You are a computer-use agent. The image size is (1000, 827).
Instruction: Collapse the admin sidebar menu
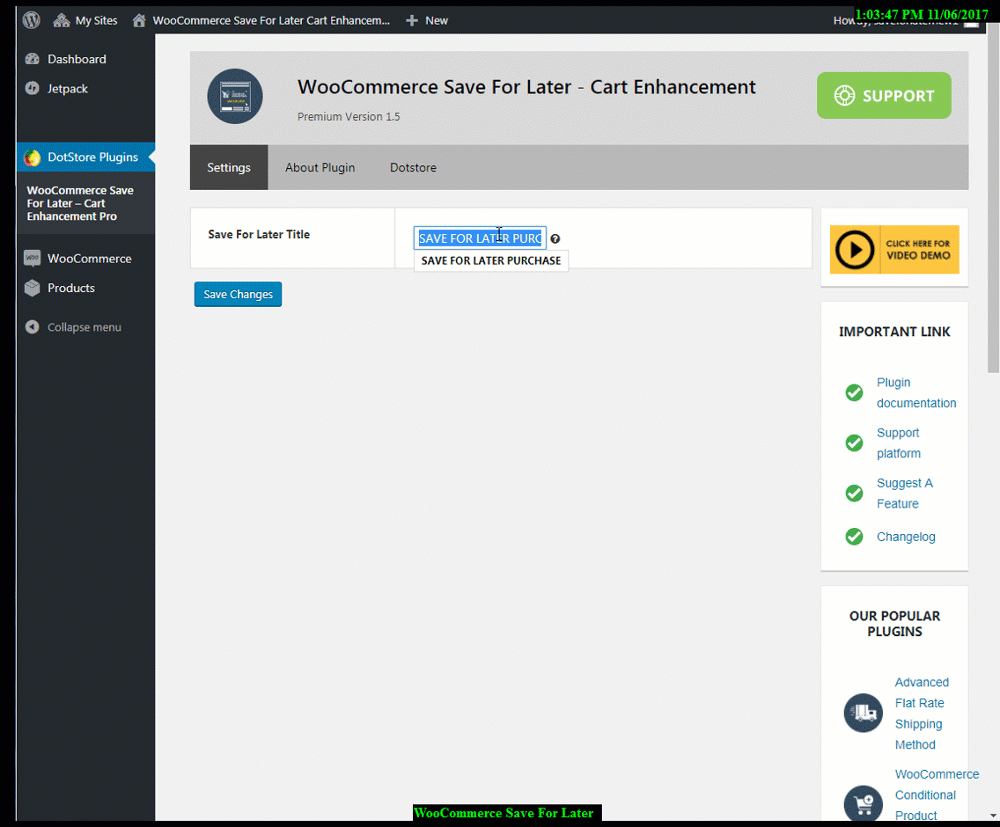pos(84,327)
